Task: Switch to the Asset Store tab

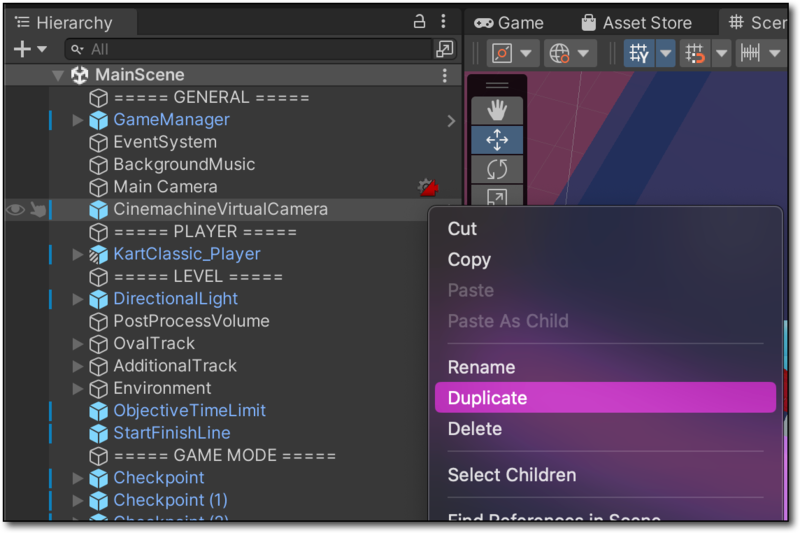Action: [635, 22]
